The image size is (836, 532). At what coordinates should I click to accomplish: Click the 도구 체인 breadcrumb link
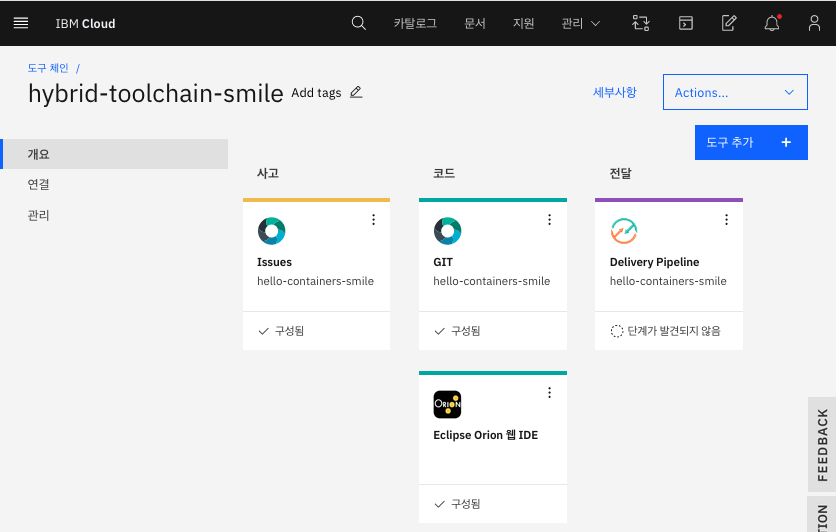click(x=48, y=68)
